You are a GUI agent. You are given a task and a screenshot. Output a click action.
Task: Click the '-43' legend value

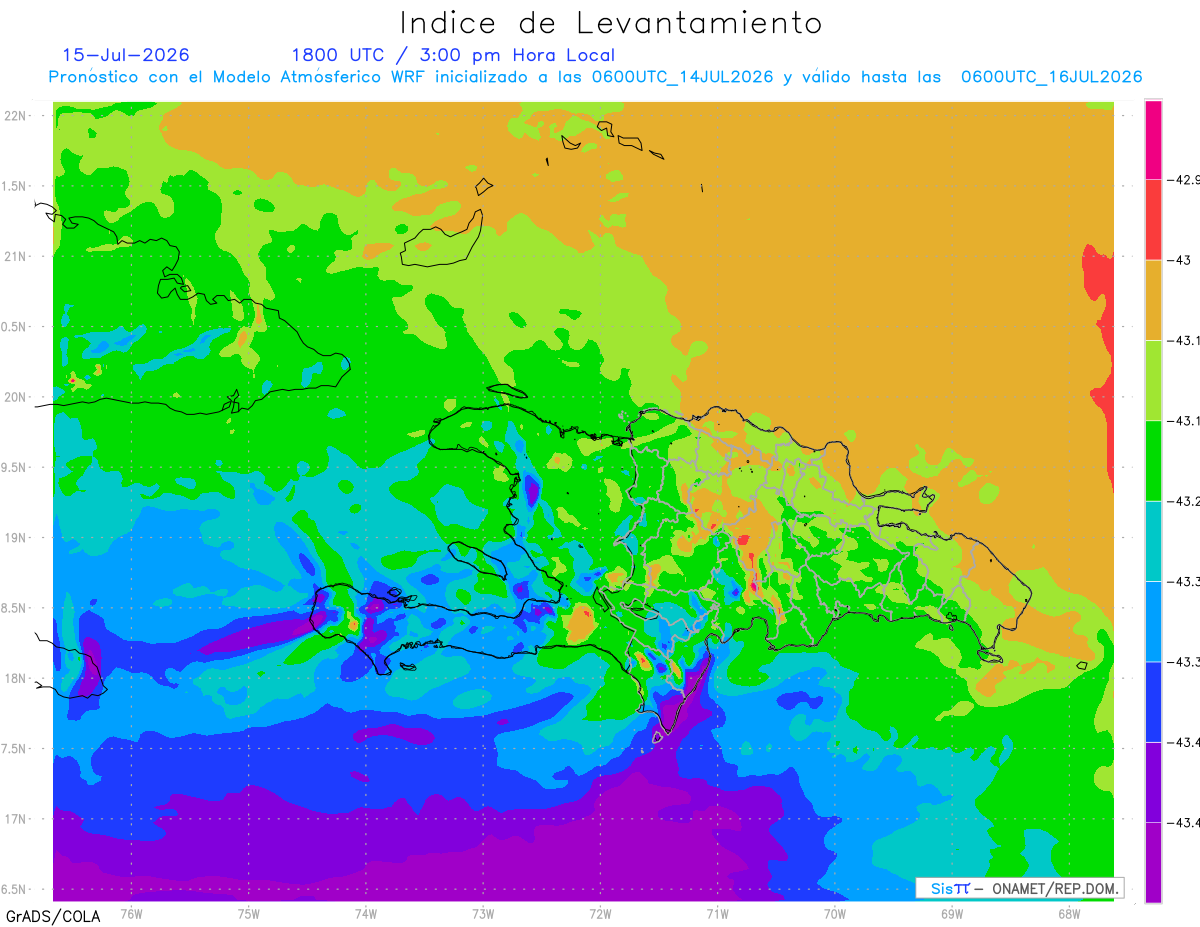pyautogui.click(x=1179, y=260)
